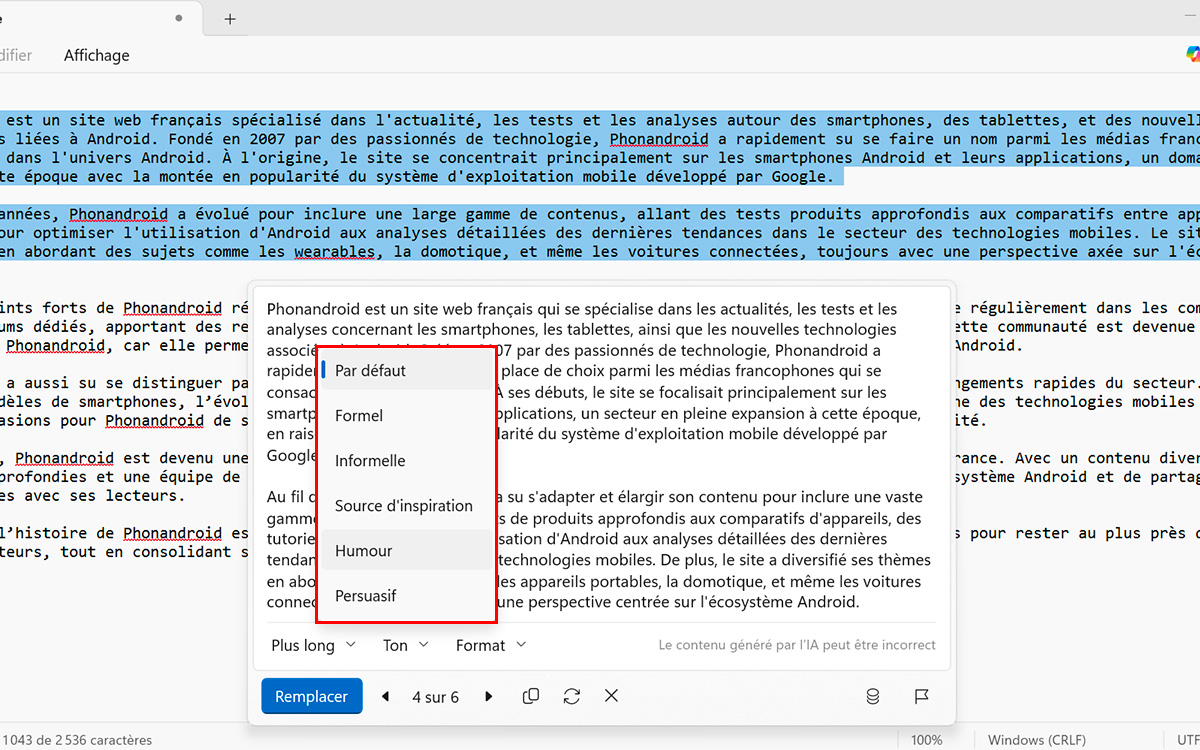This screenshot has width=1200, height=750.
Task: Dismiss the rewrite popup with the X icon
Action: point(612,696)
